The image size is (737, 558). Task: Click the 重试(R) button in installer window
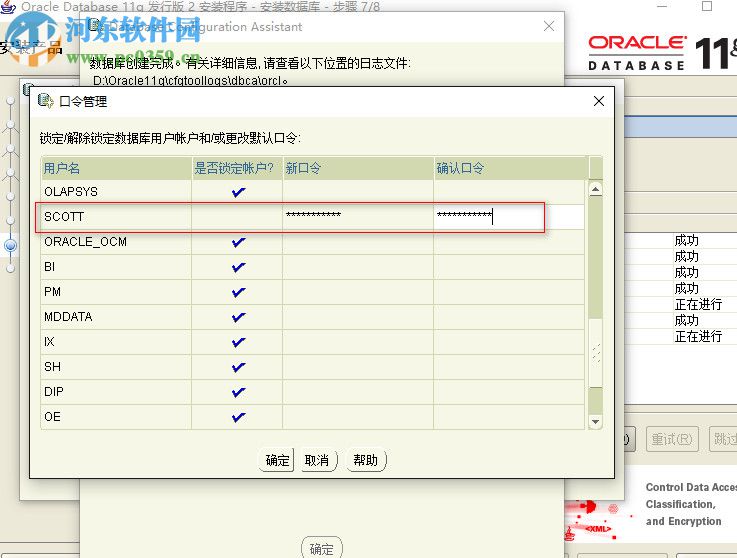point(672,439)
